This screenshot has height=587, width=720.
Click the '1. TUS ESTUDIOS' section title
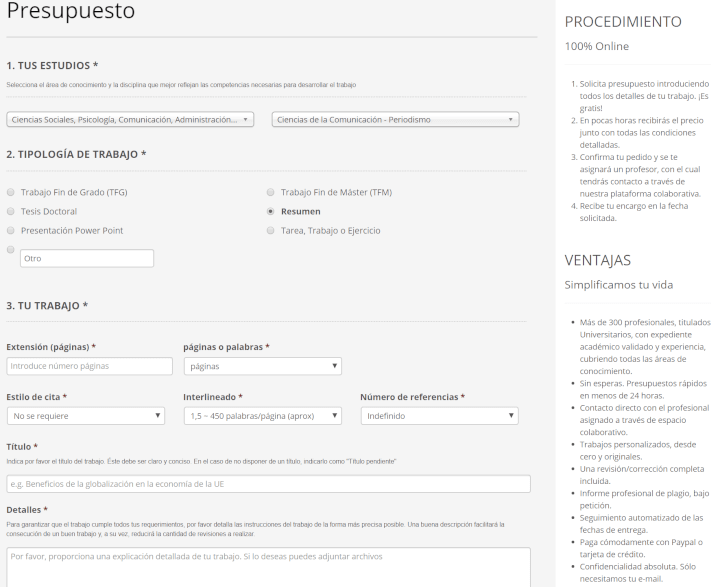point(52,65)
